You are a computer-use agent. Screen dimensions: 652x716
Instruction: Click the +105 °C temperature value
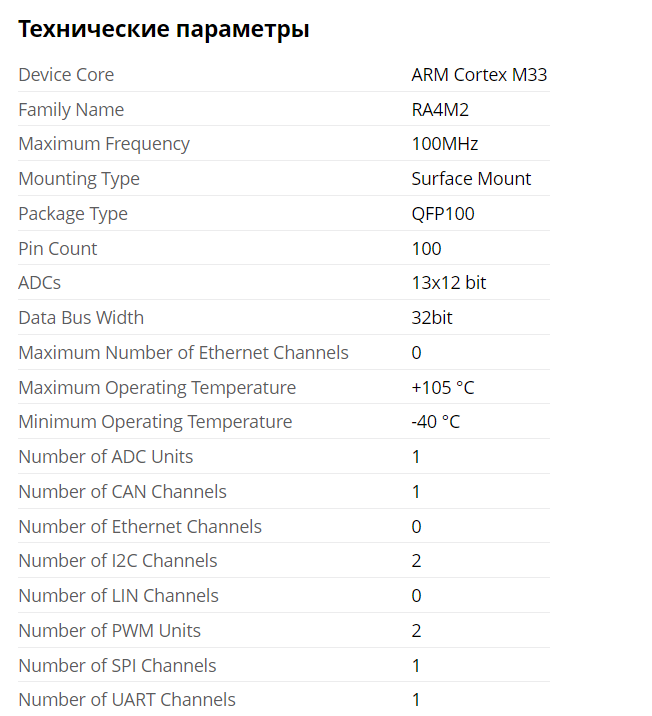442,388
